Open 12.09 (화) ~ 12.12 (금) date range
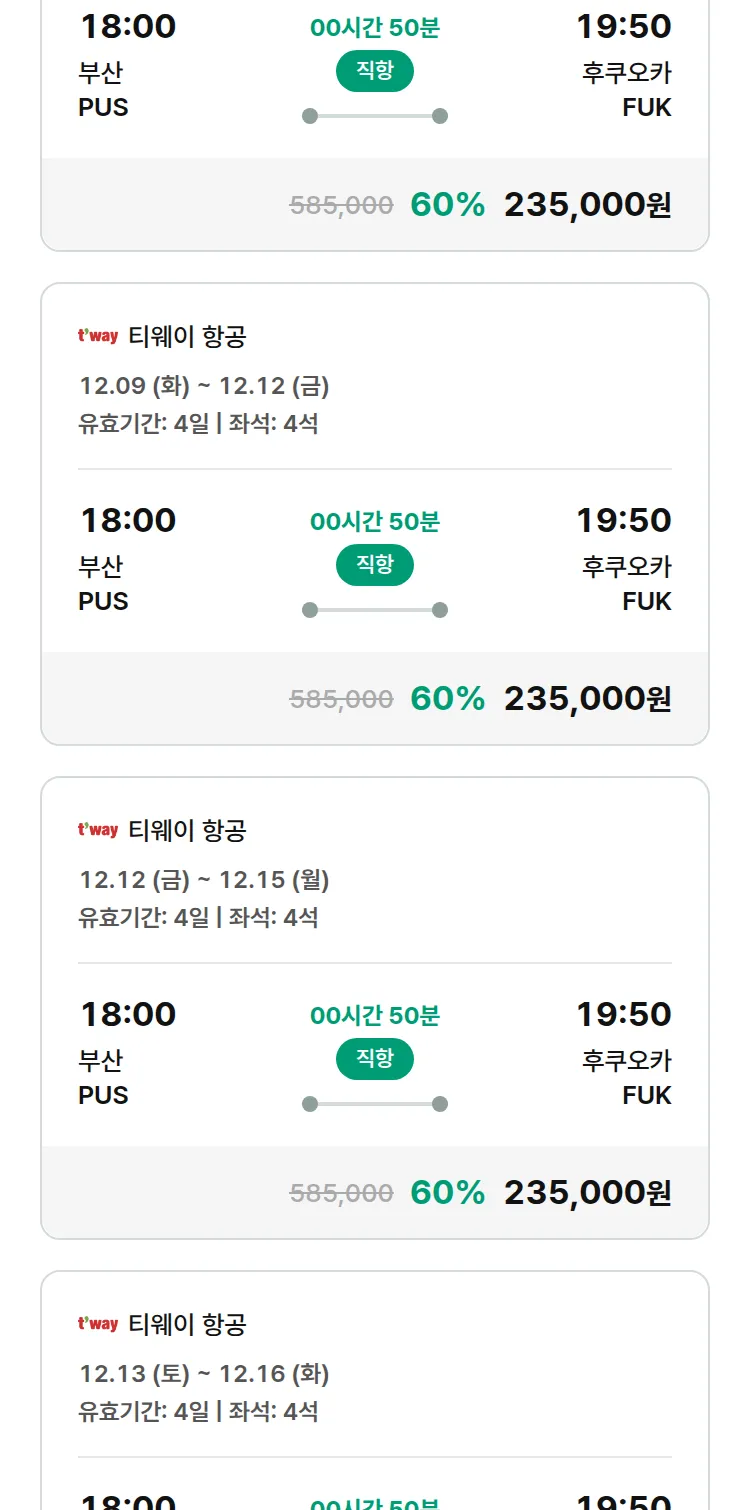Image resolution: width=750 pixels, height=1510 pixels. click(204, 386)
